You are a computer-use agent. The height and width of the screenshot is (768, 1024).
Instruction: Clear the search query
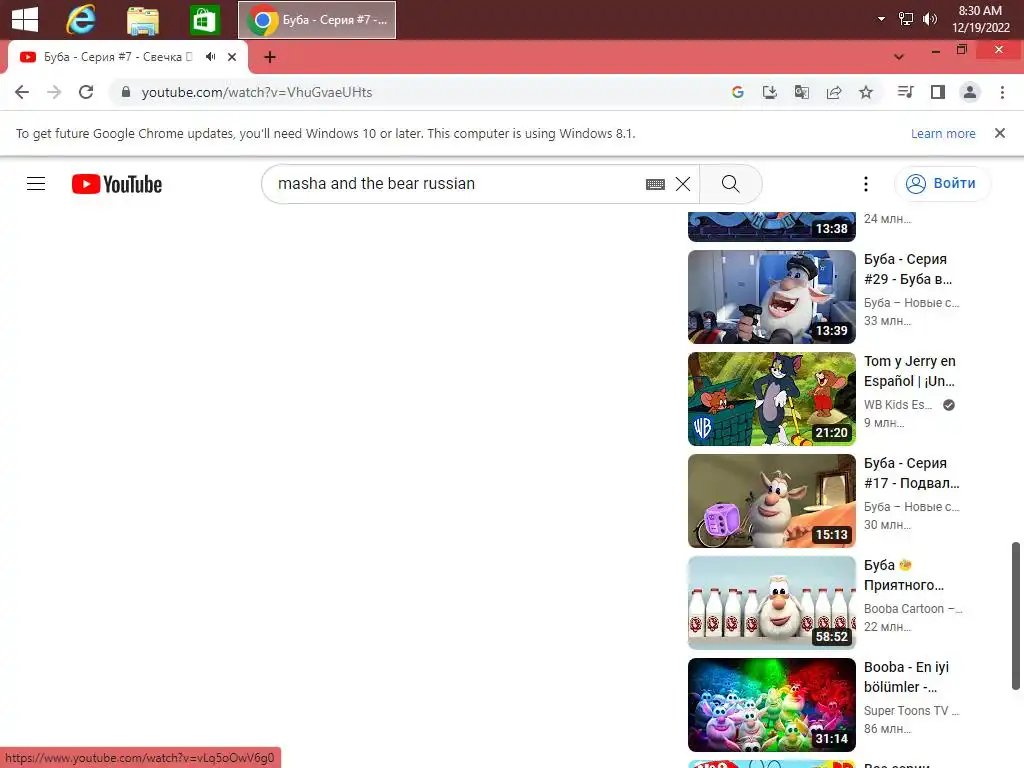coord(683,184)
